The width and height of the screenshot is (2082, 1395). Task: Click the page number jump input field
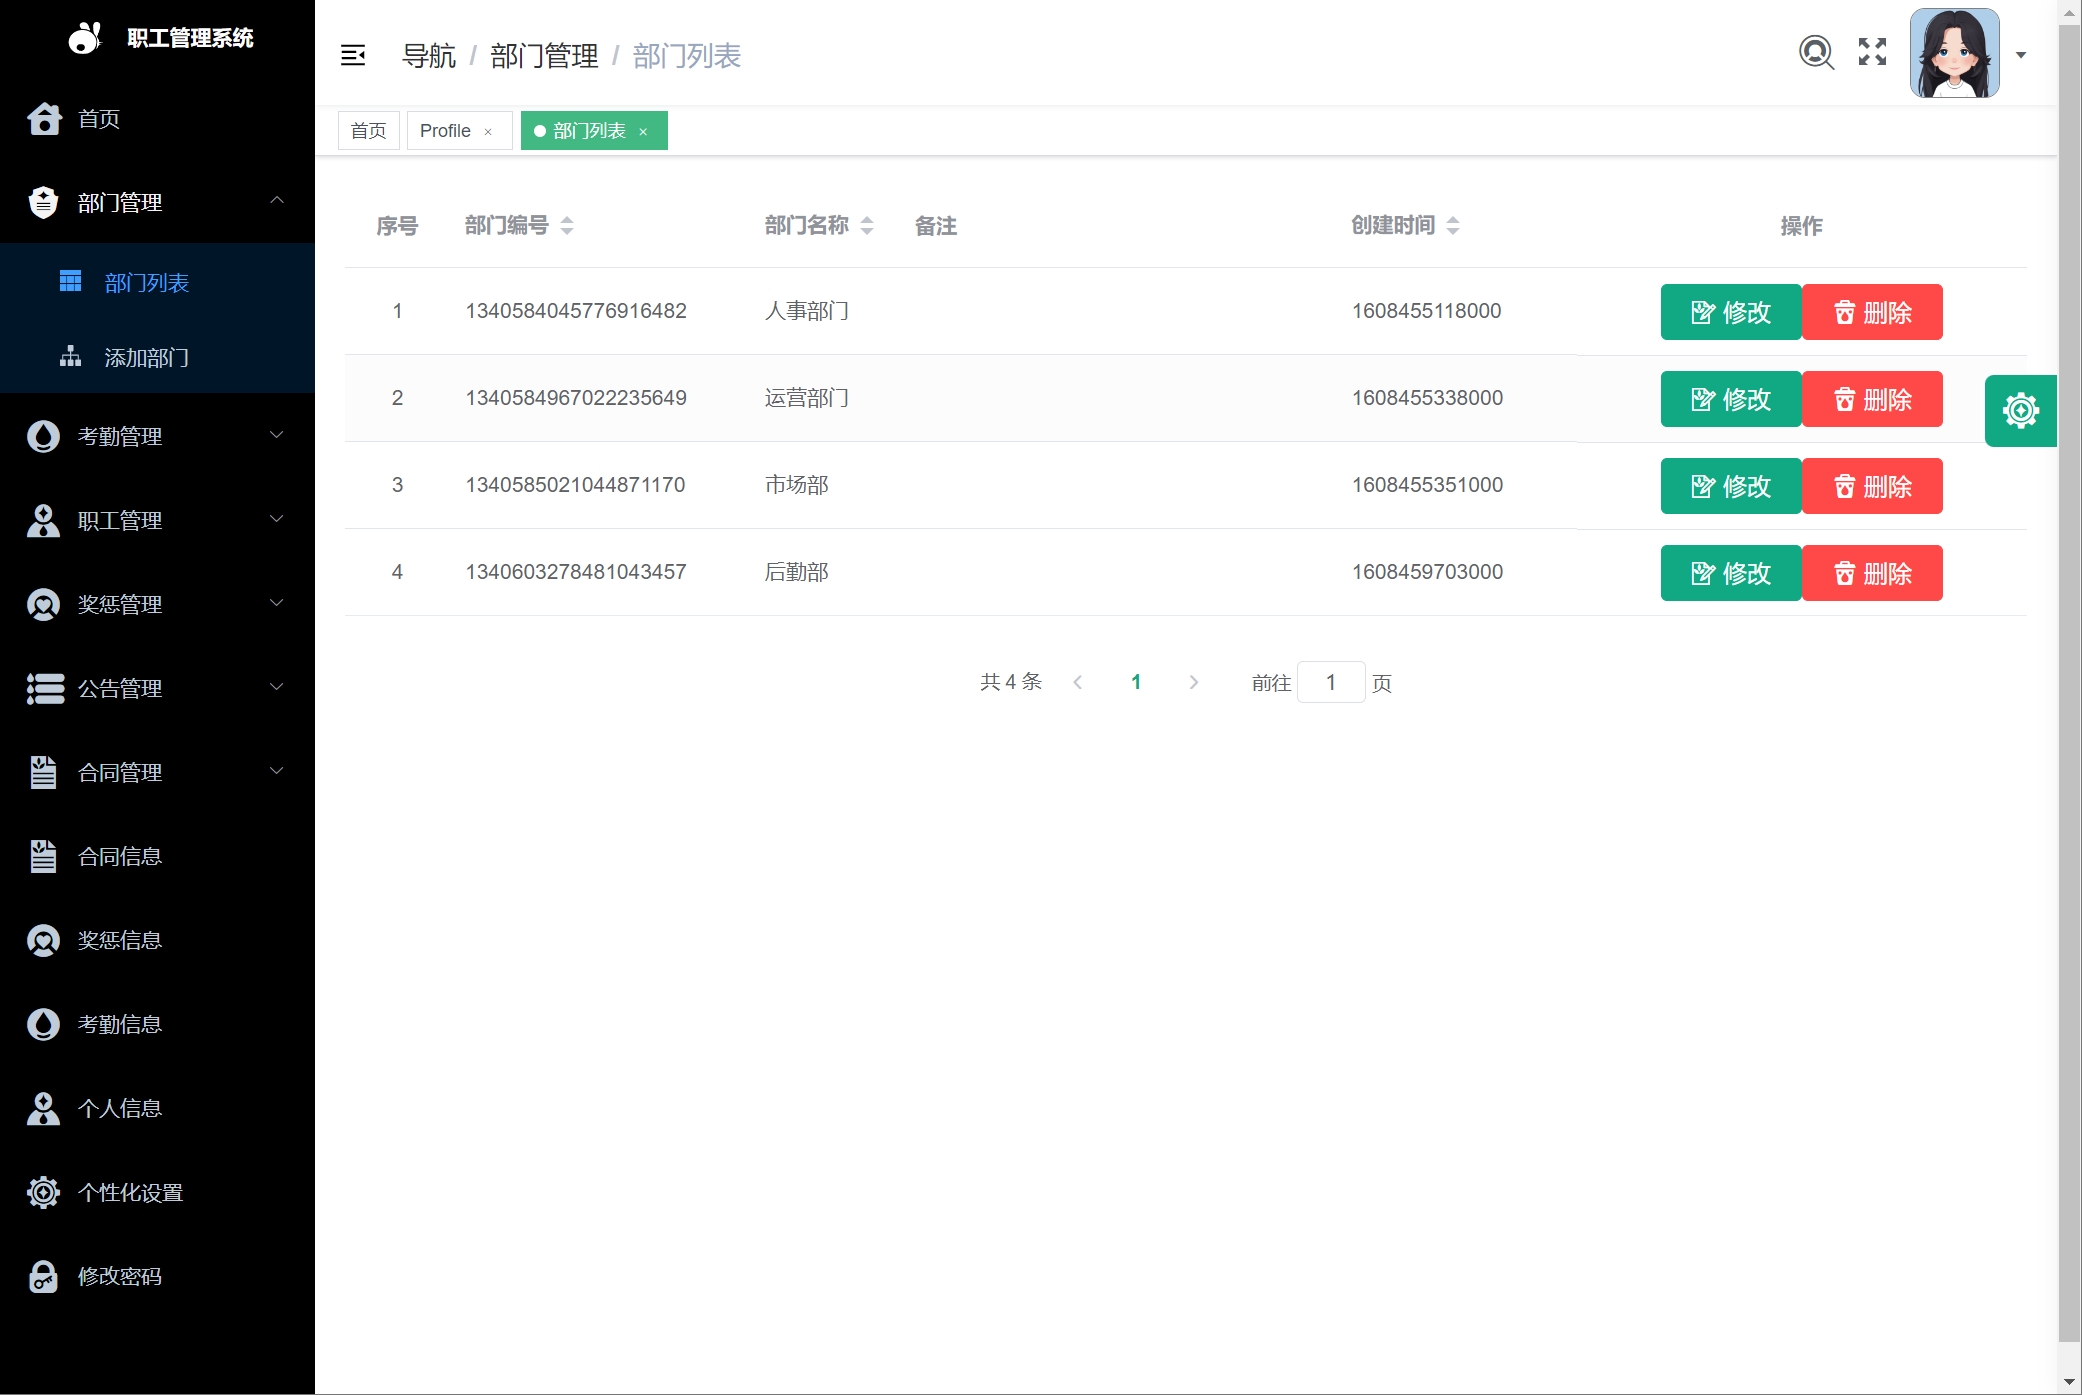click(1330, 682)
